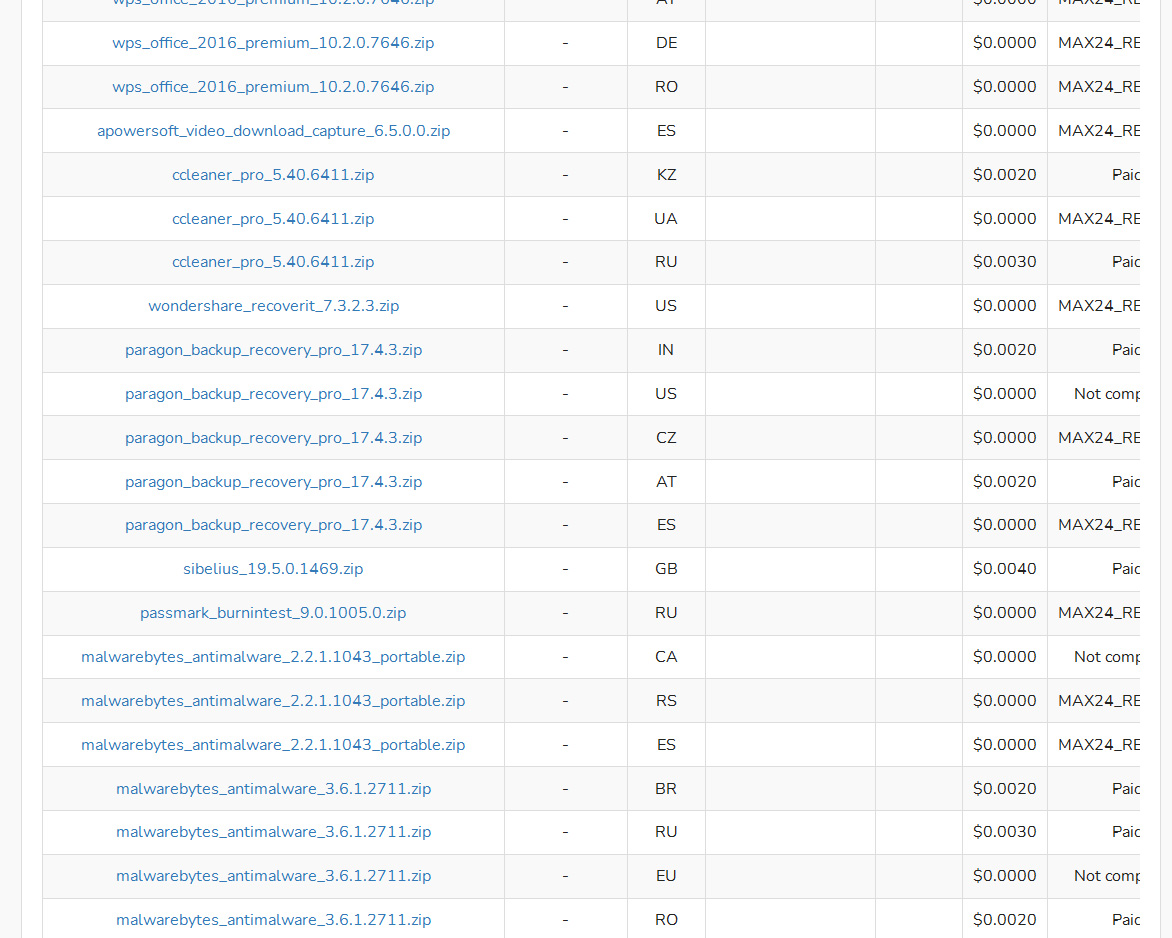The image size is (1172, 938).
Task: Select the RS country cell
Action: (x=666, y=701)
